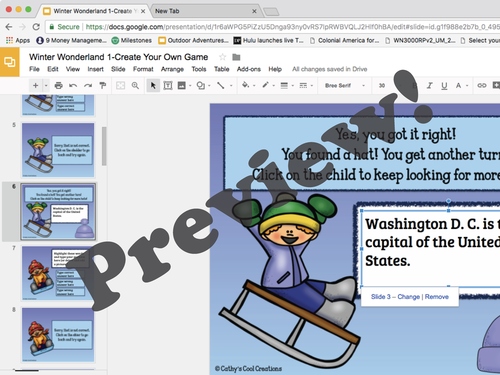Open the Help menu
This screenshot has width=500, height=375.
(275, 69)
